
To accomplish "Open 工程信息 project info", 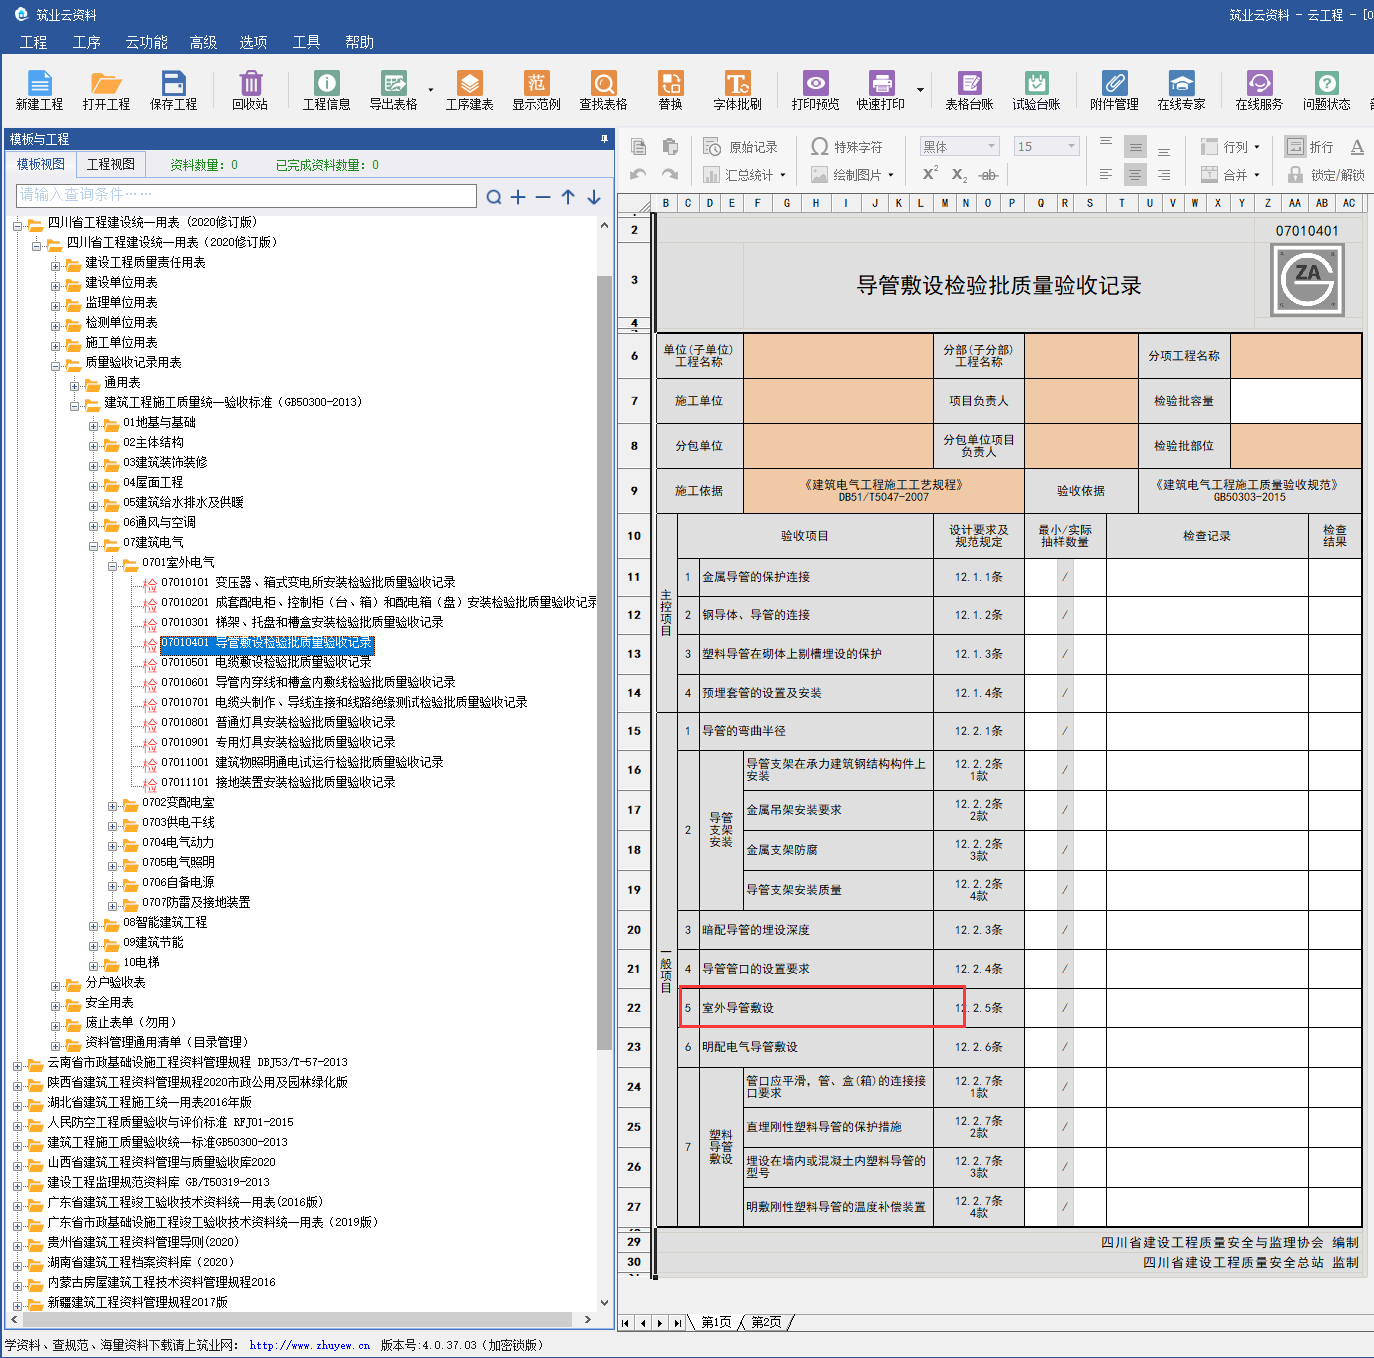I will [x=326, y=90].
